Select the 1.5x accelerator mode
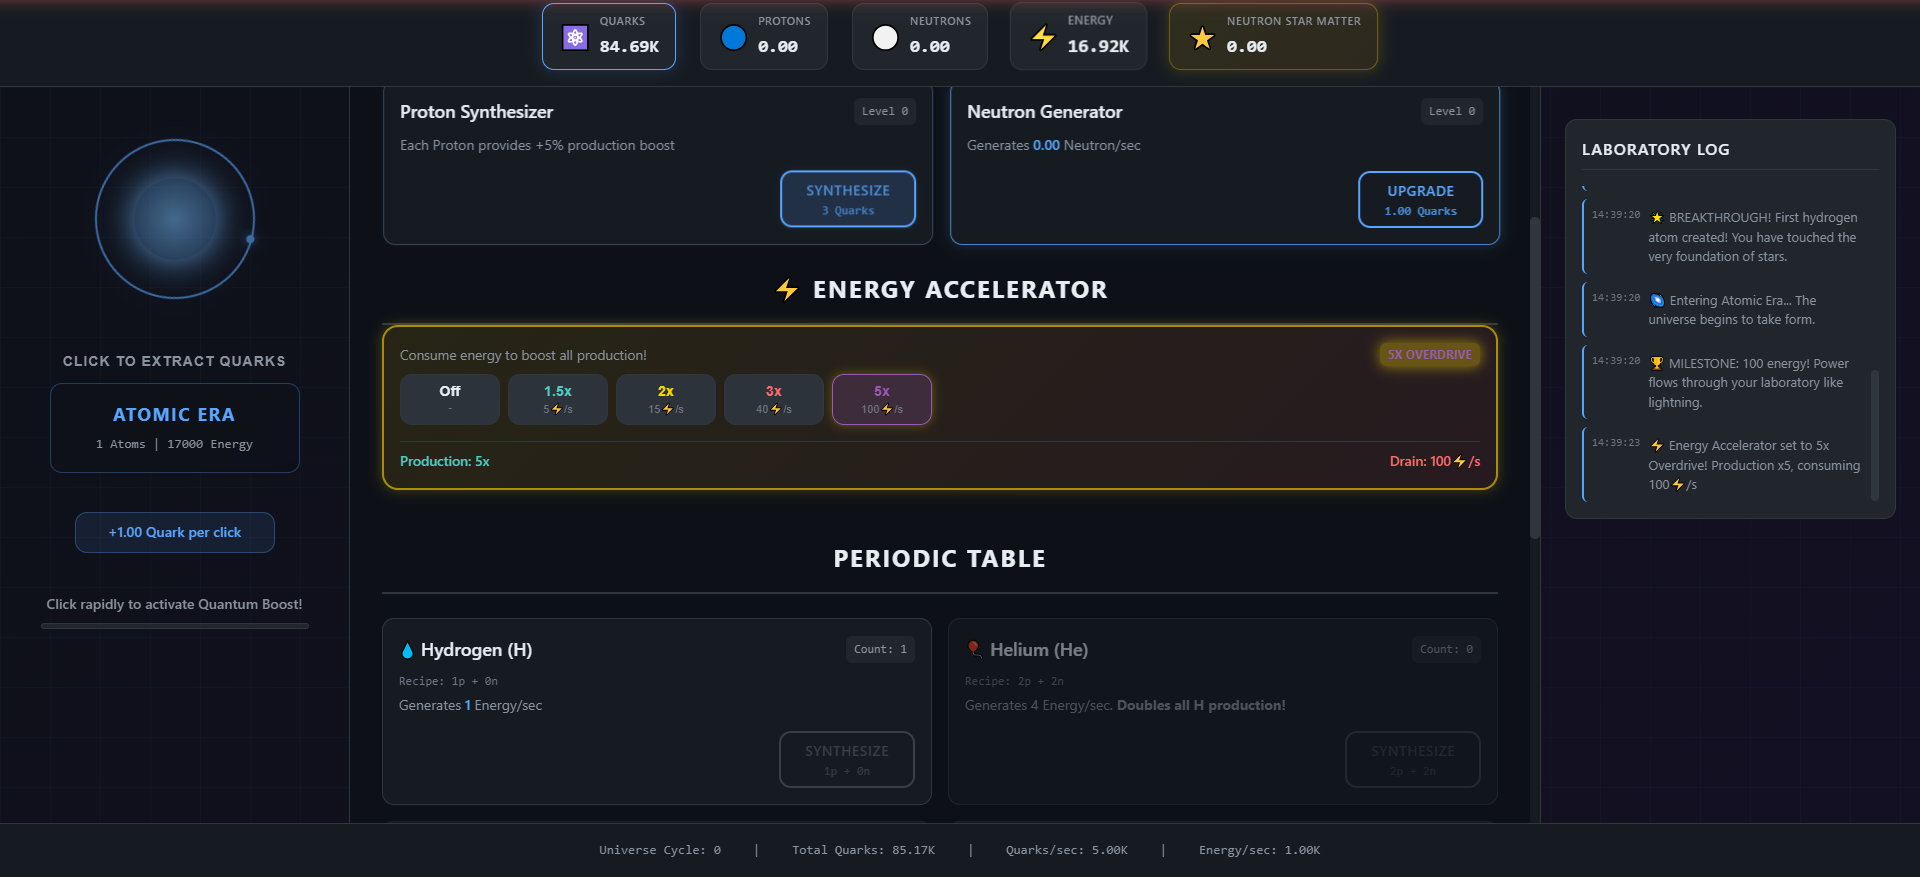Image resolution: width=1920 pixels, height=877 pixels. [558, 399]
